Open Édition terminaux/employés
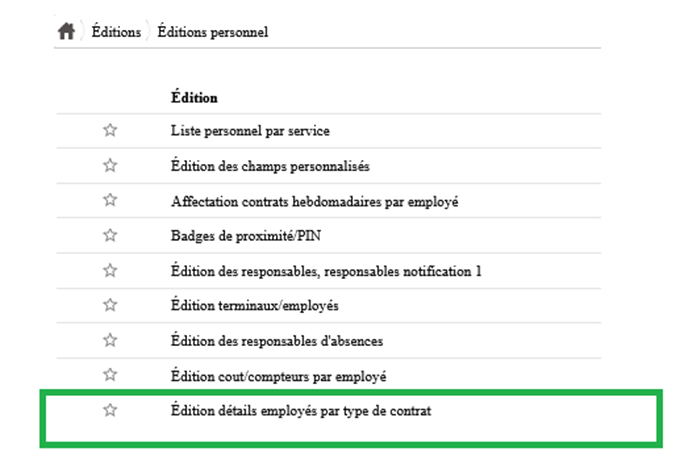This screenshot has width=684, height=464. point(255,306)
